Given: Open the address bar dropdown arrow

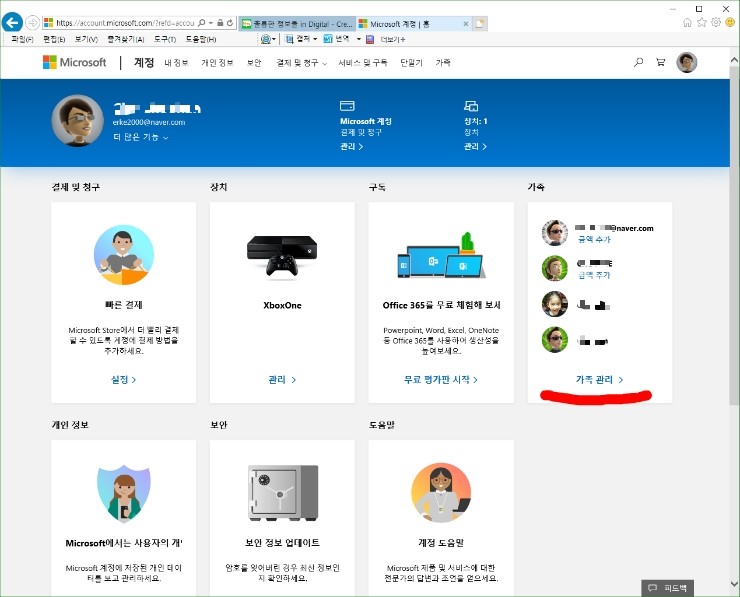Looking at the screenshot, I should click(211, 23).
